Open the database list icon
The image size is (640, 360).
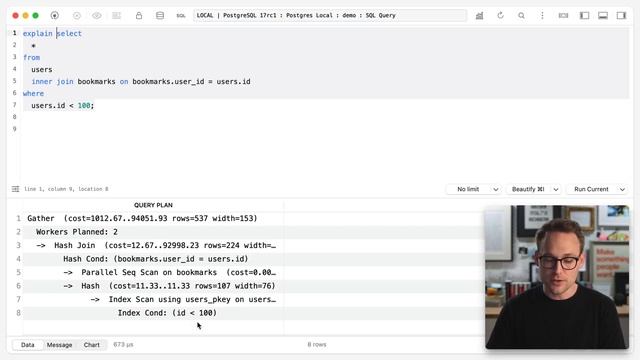(x=160, y=16)
